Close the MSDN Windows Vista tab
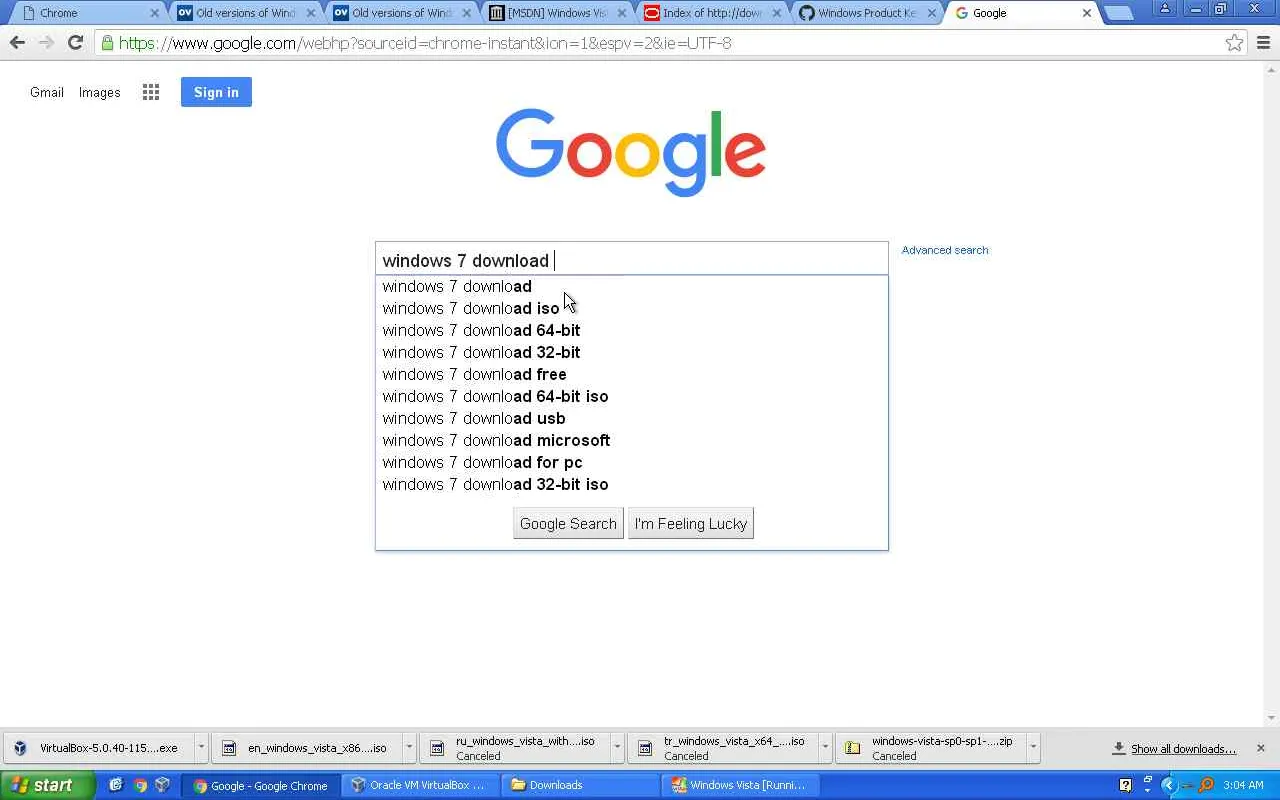 (622, 13)
